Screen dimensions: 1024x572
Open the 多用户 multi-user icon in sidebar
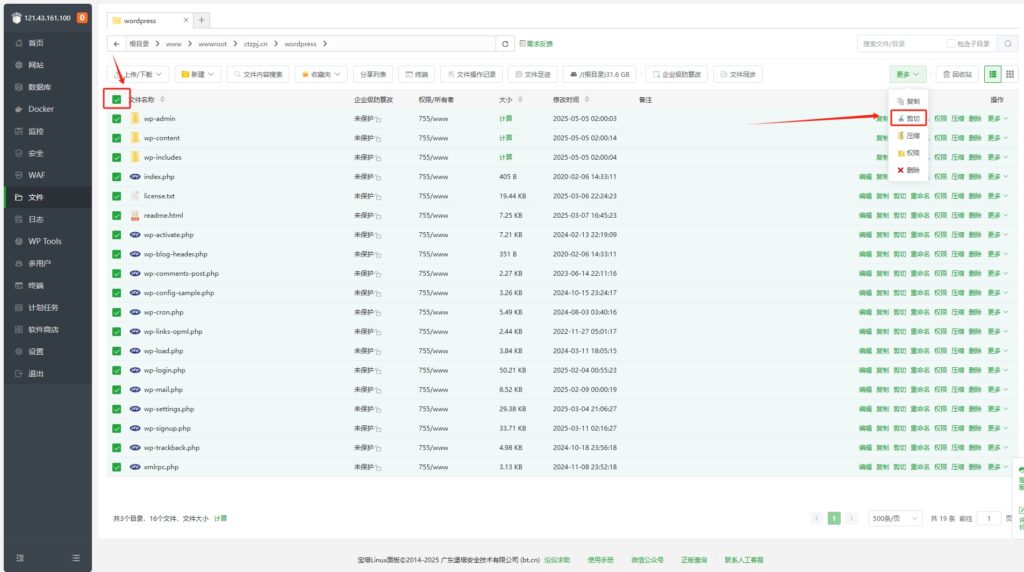point(19,264)
